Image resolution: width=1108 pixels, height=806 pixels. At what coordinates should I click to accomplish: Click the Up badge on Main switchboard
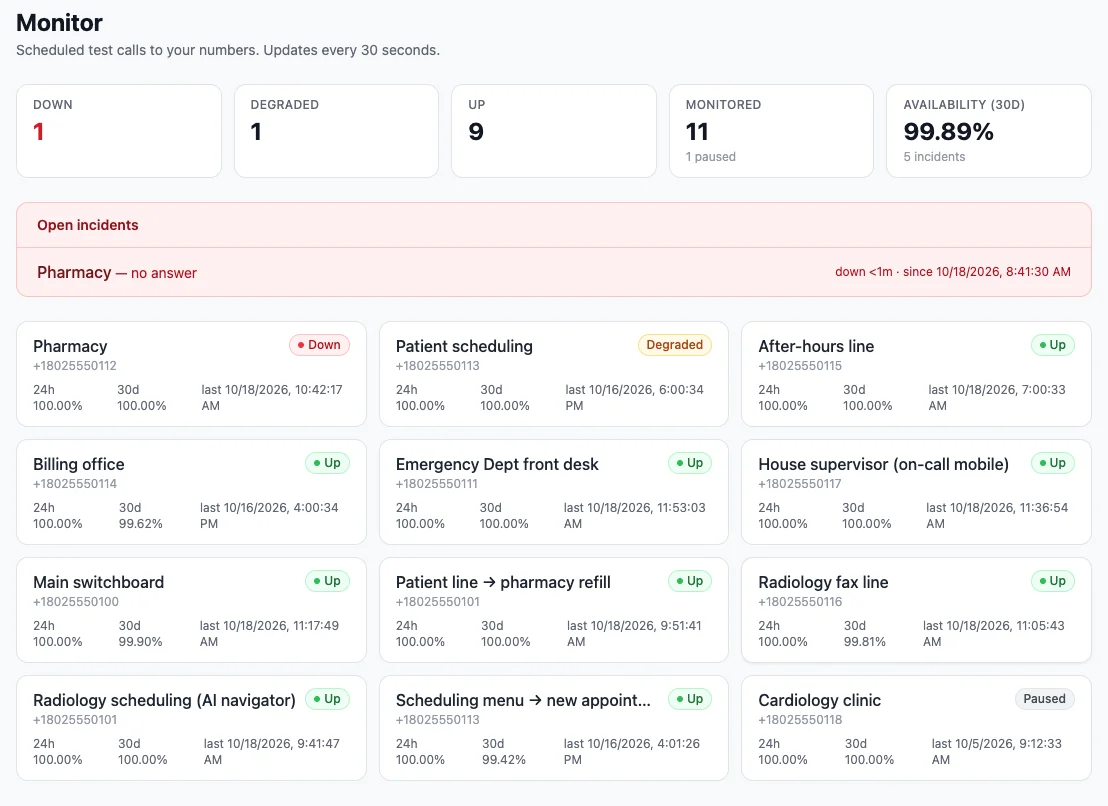[327, 581]
